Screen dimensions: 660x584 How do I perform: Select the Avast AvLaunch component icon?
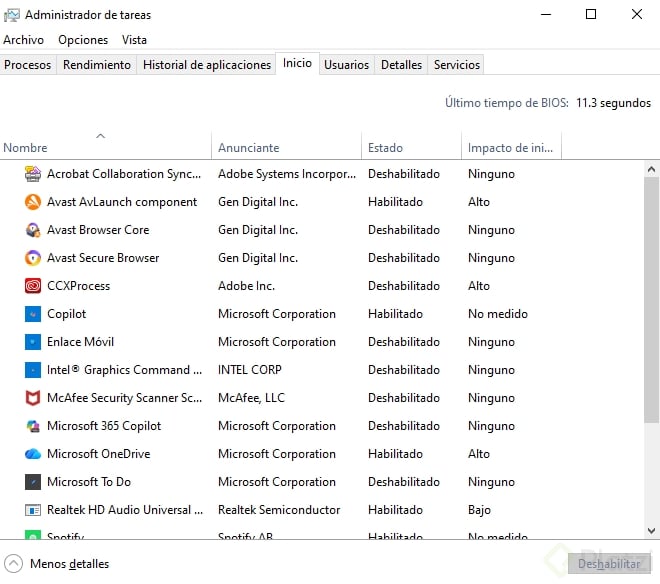[32, 202]
